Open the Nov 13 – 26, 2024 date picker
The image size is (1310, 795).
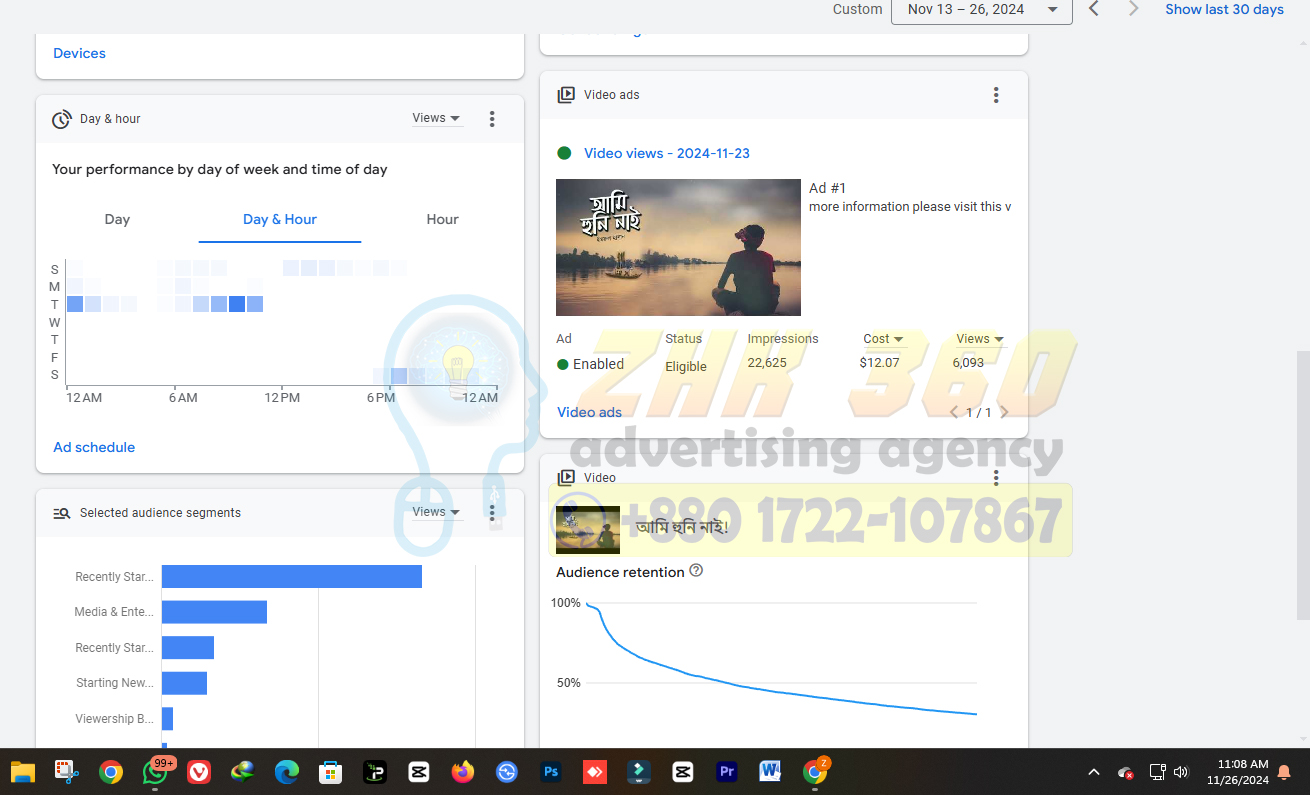pyautogui.click(x=982, y=10)
